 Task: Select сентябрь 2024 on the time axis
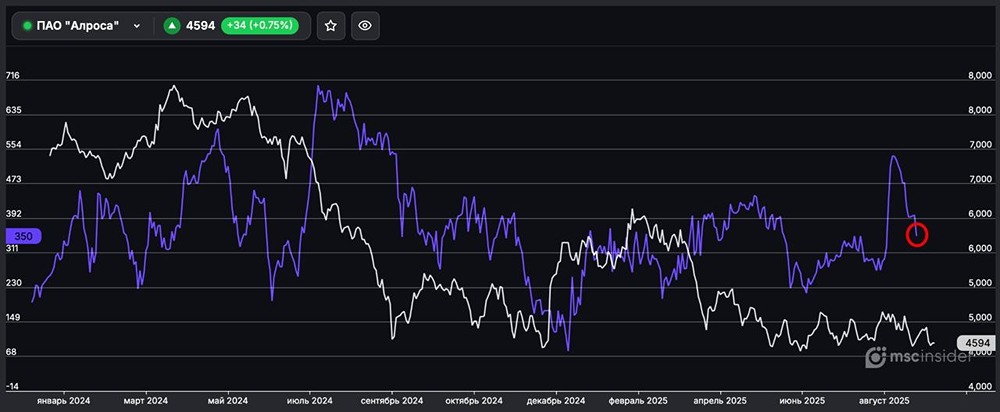click(x=392, y=401)
